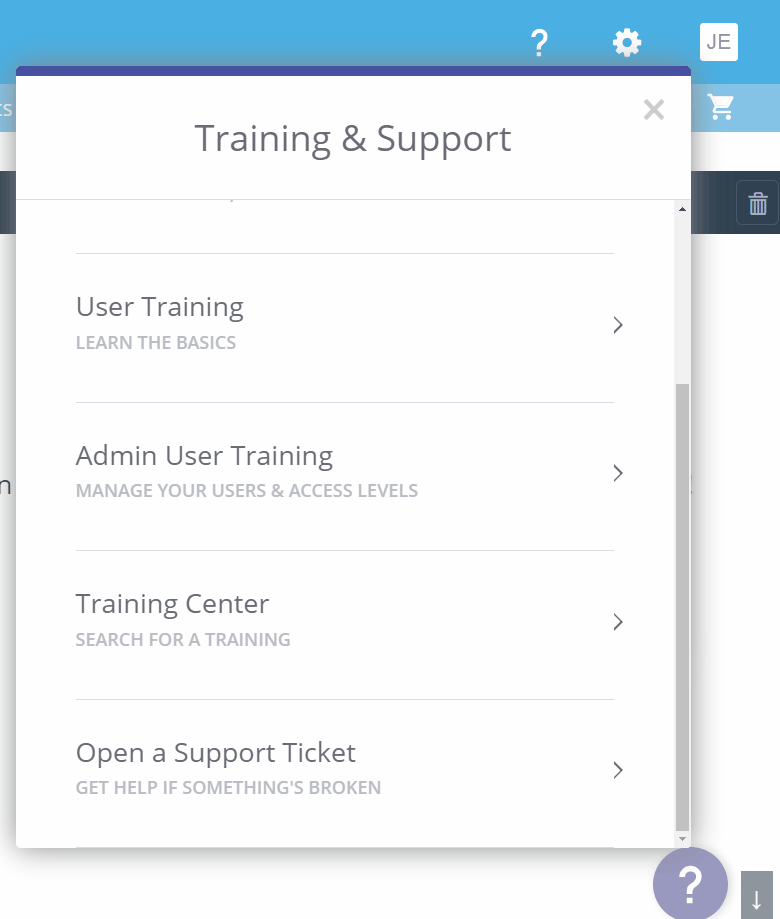Click the down arrow button at bottom right
780x919 pixels.
coord(756,896)
